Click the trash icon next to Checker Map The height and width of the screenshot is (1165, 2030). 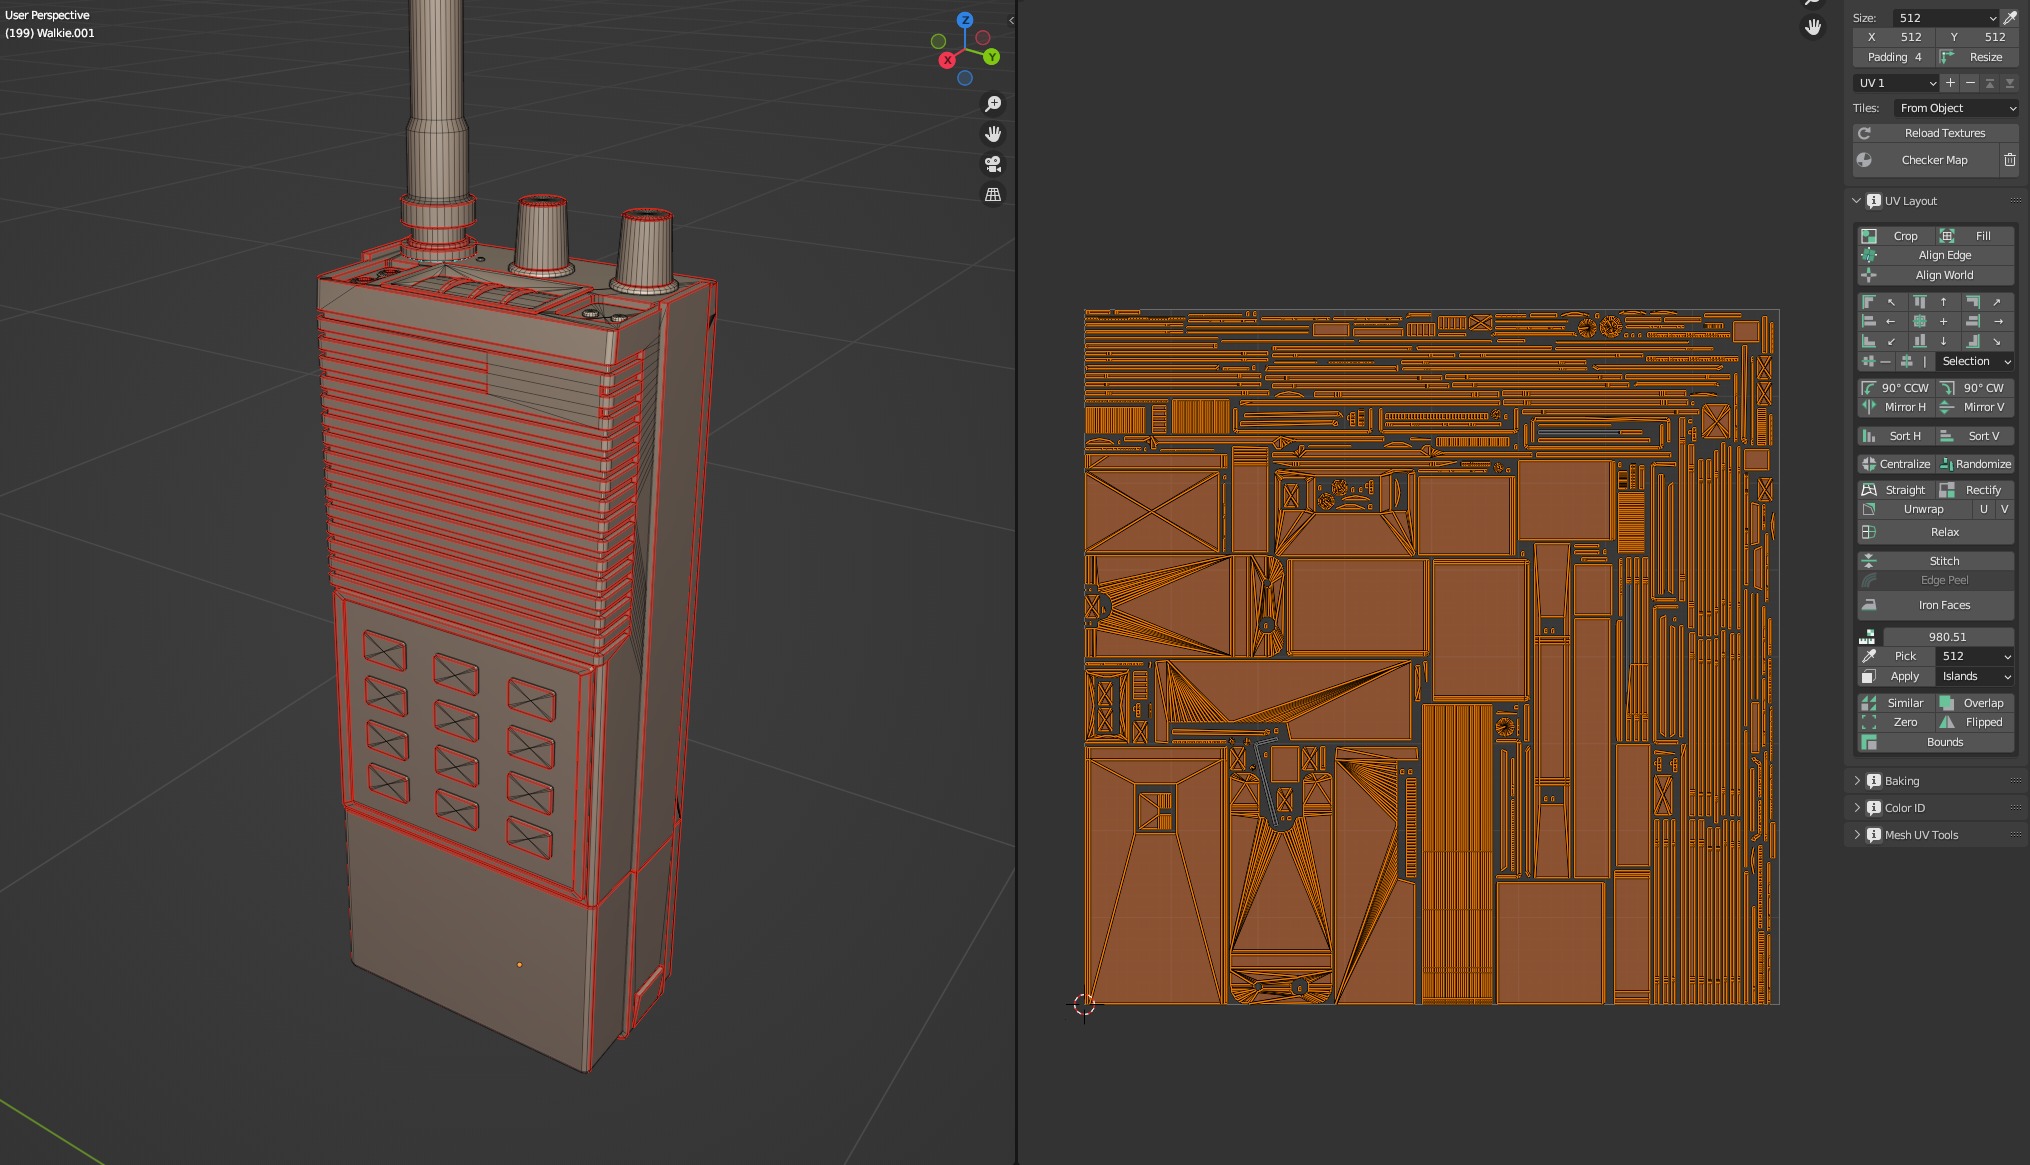(x=2011, y=160)
